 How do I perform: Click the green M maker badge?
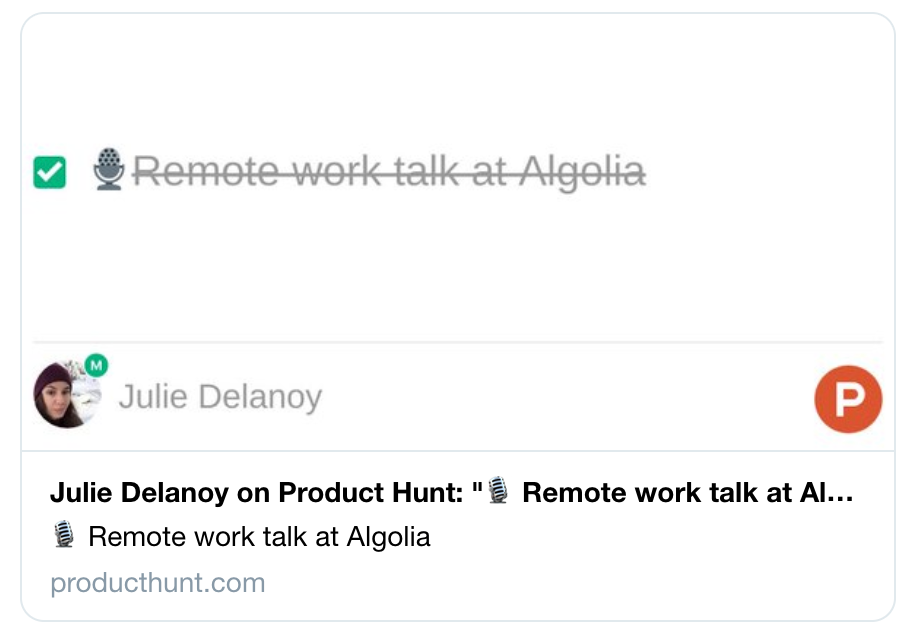click(x=97, y=365)
